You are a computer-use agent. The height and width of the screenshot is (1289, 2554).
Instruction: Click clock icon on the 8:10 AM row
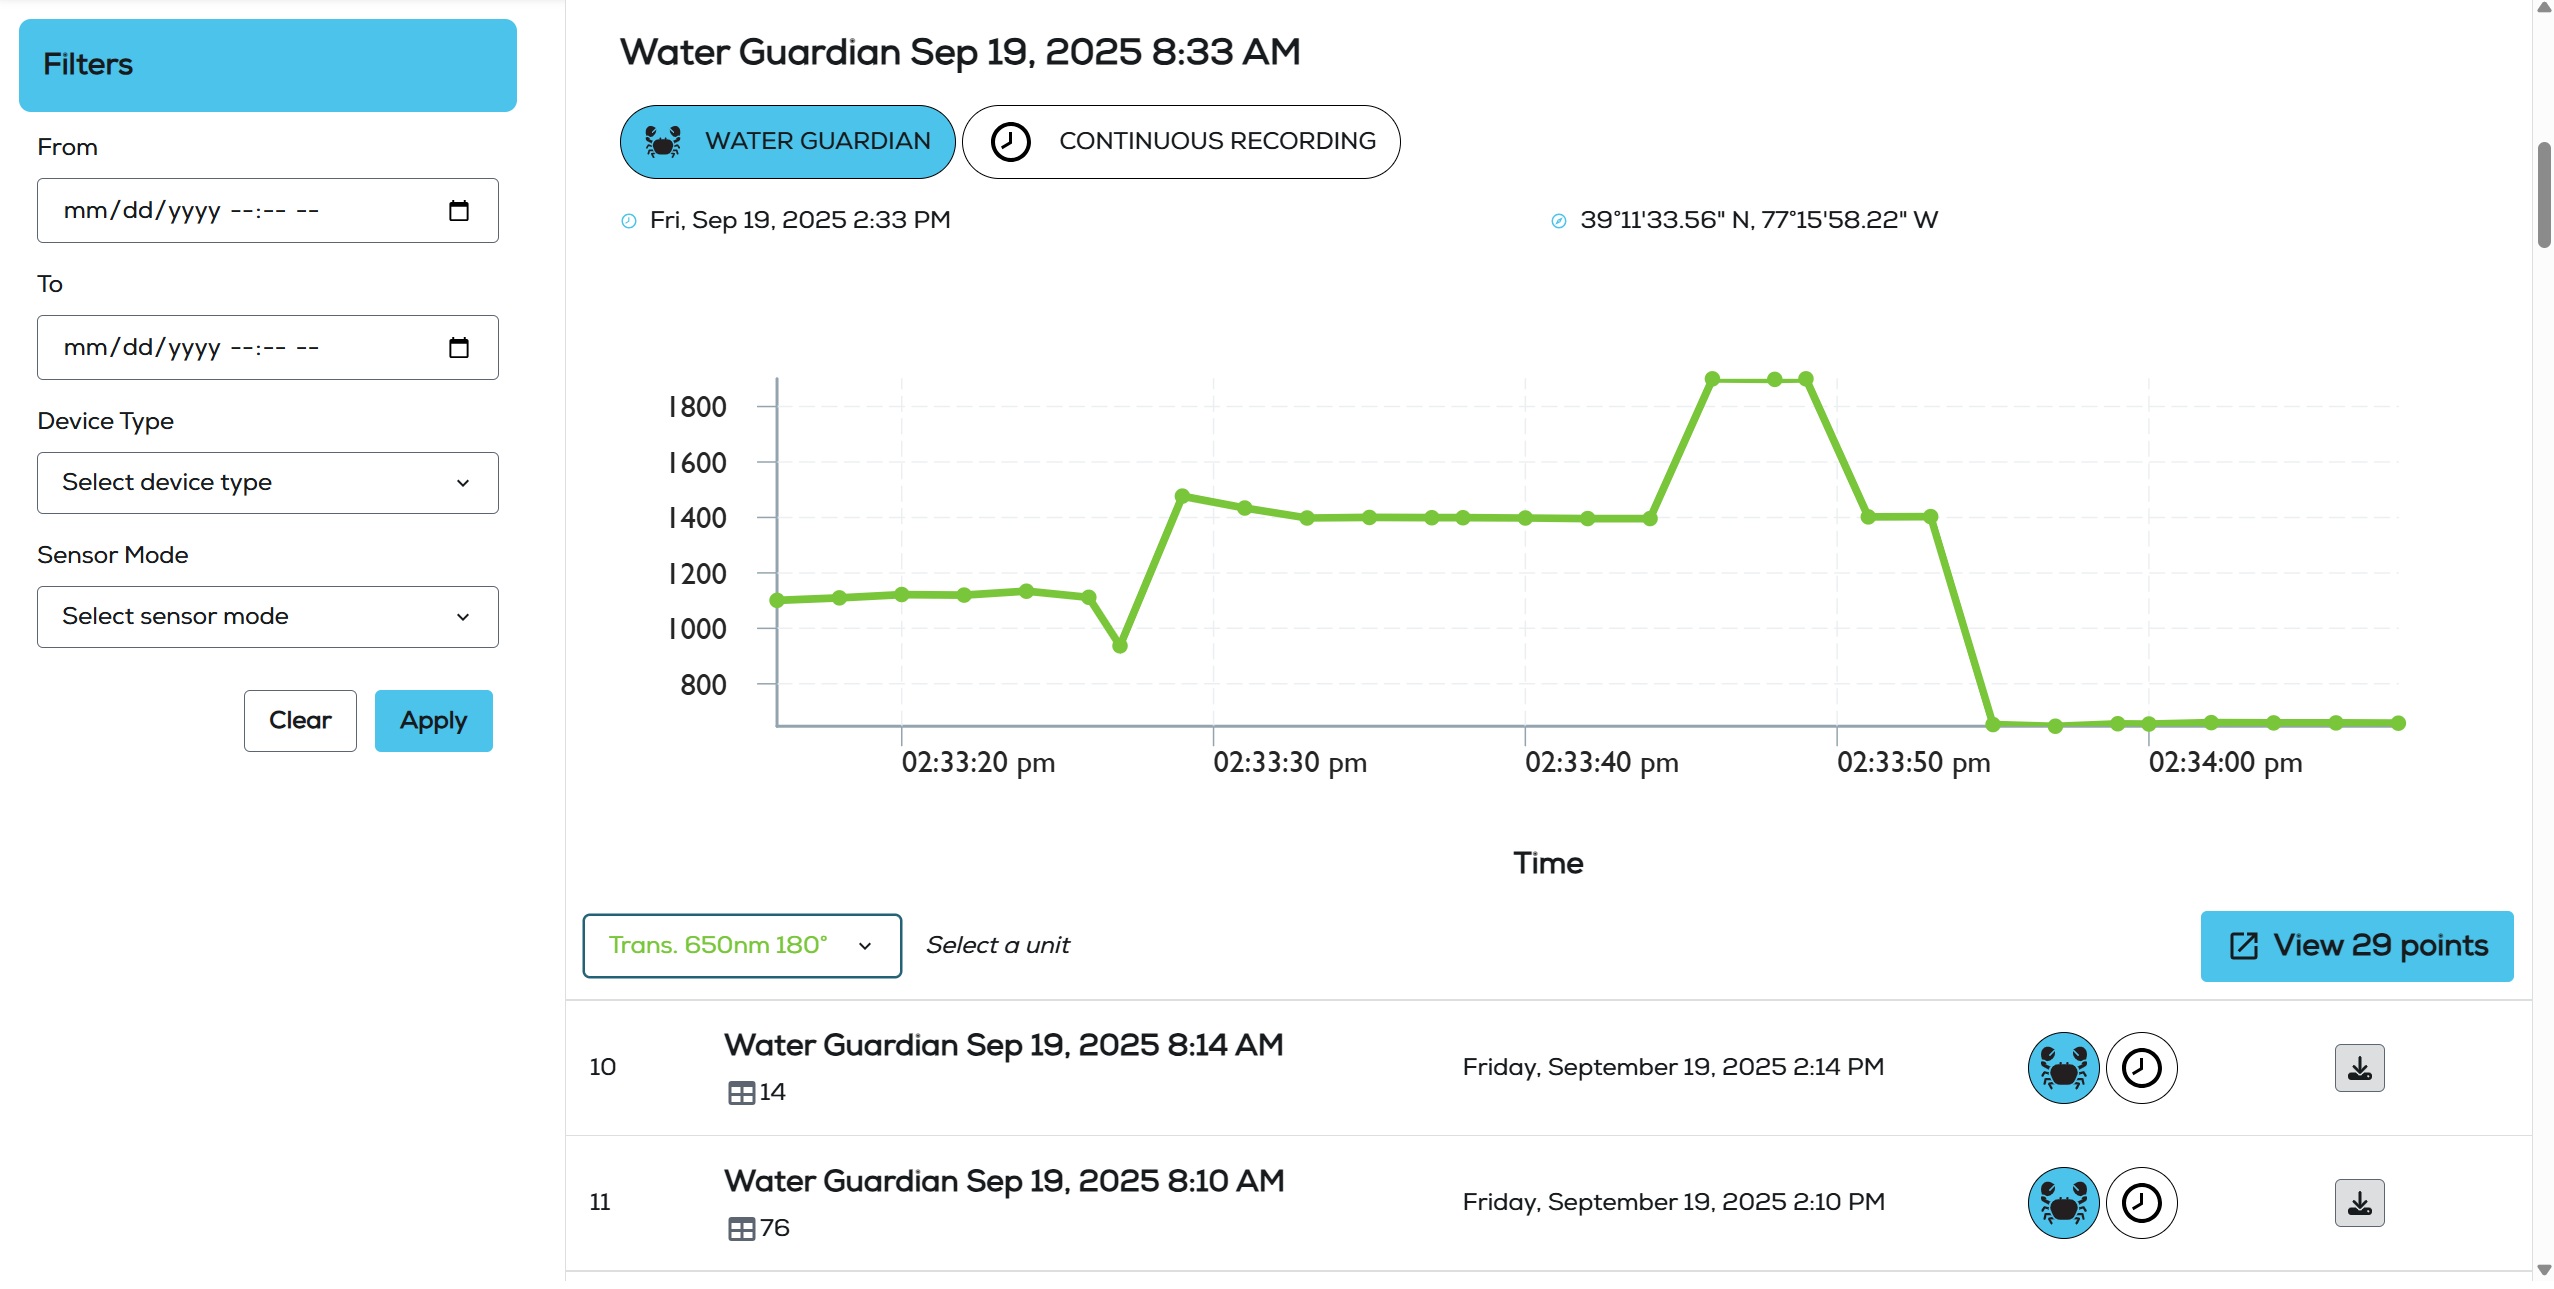coord(2141,1203)
